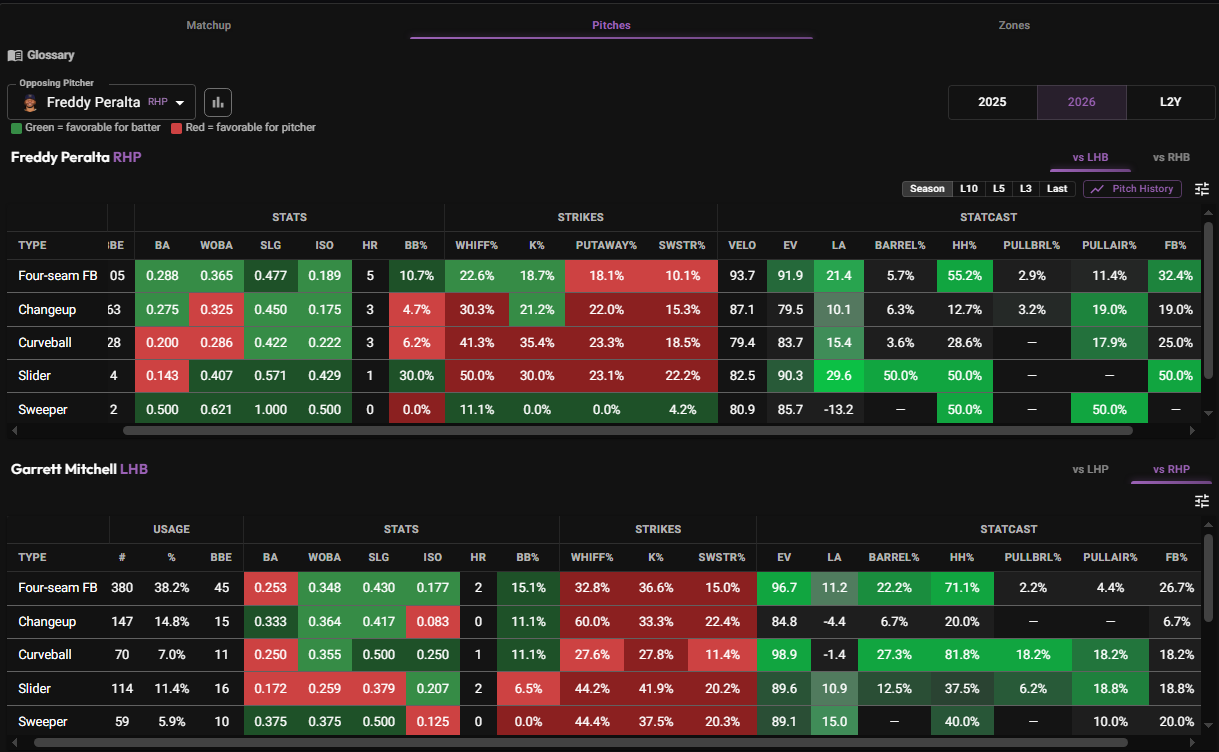Switch to the Zones tab
Viewport: 1219px width, 752px height.
tap(1014, 25)
